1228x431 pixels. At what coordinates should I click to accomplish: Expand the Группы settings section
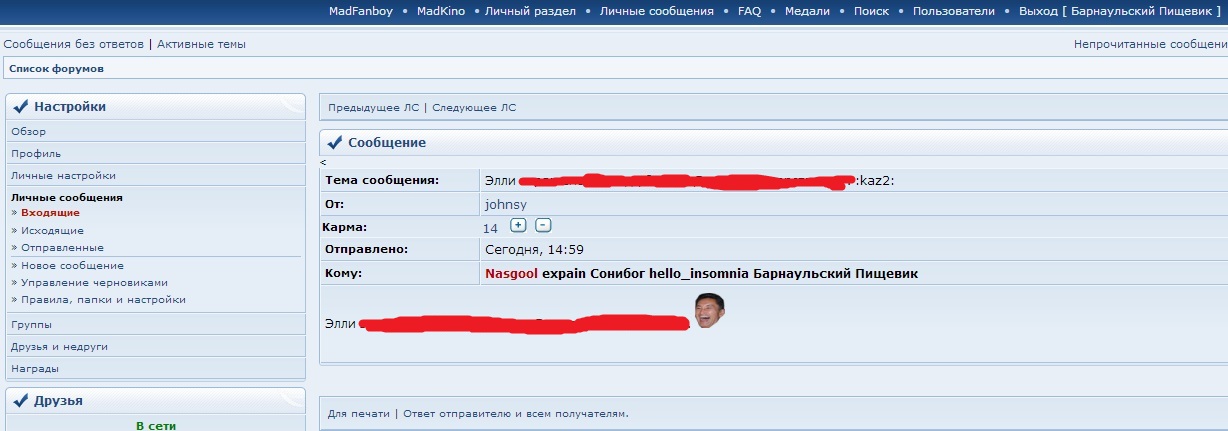click(x=32, y=325)
